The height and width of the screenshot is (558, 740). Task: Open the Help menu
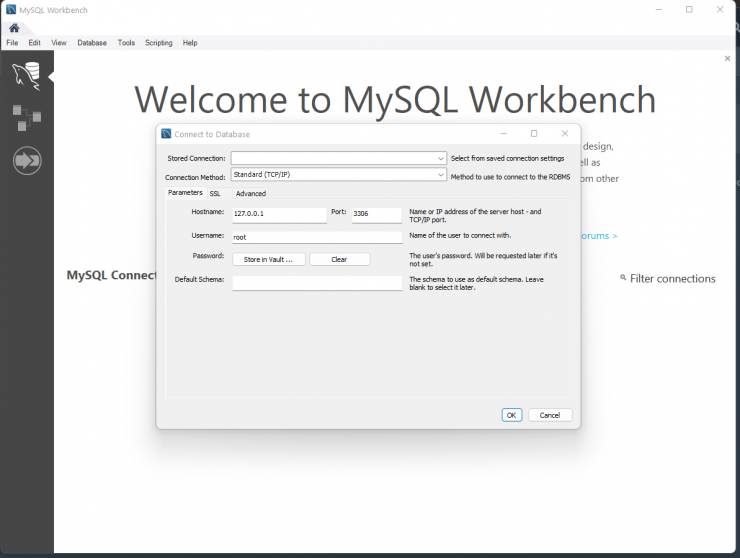(x=190, y=42)
